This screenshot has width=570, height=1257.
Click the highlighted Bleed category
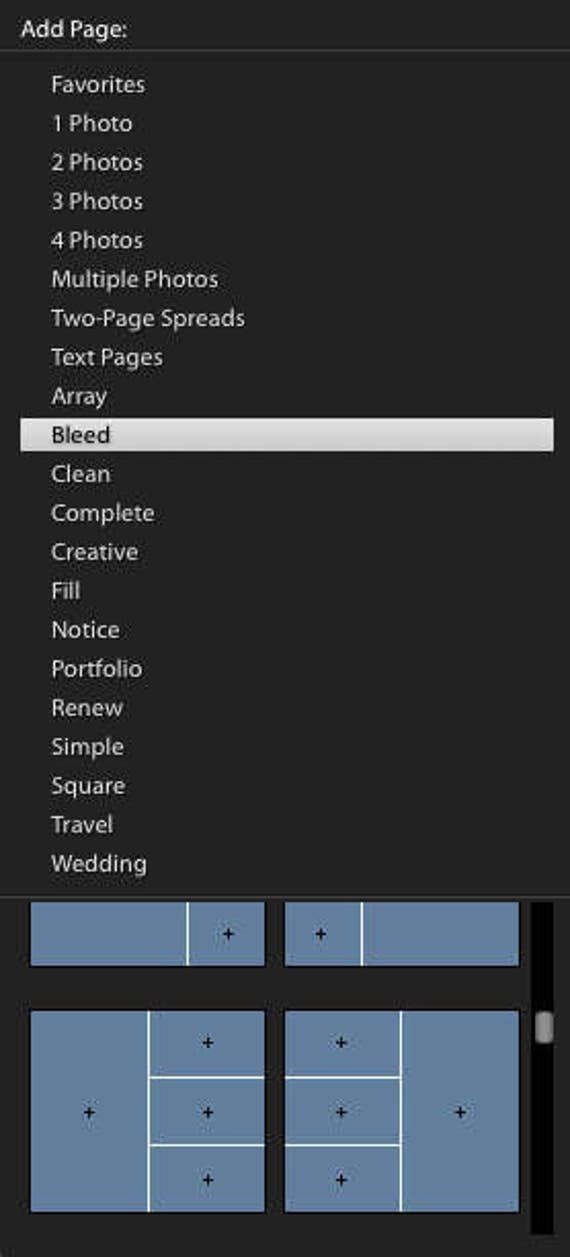coord(287,435)
